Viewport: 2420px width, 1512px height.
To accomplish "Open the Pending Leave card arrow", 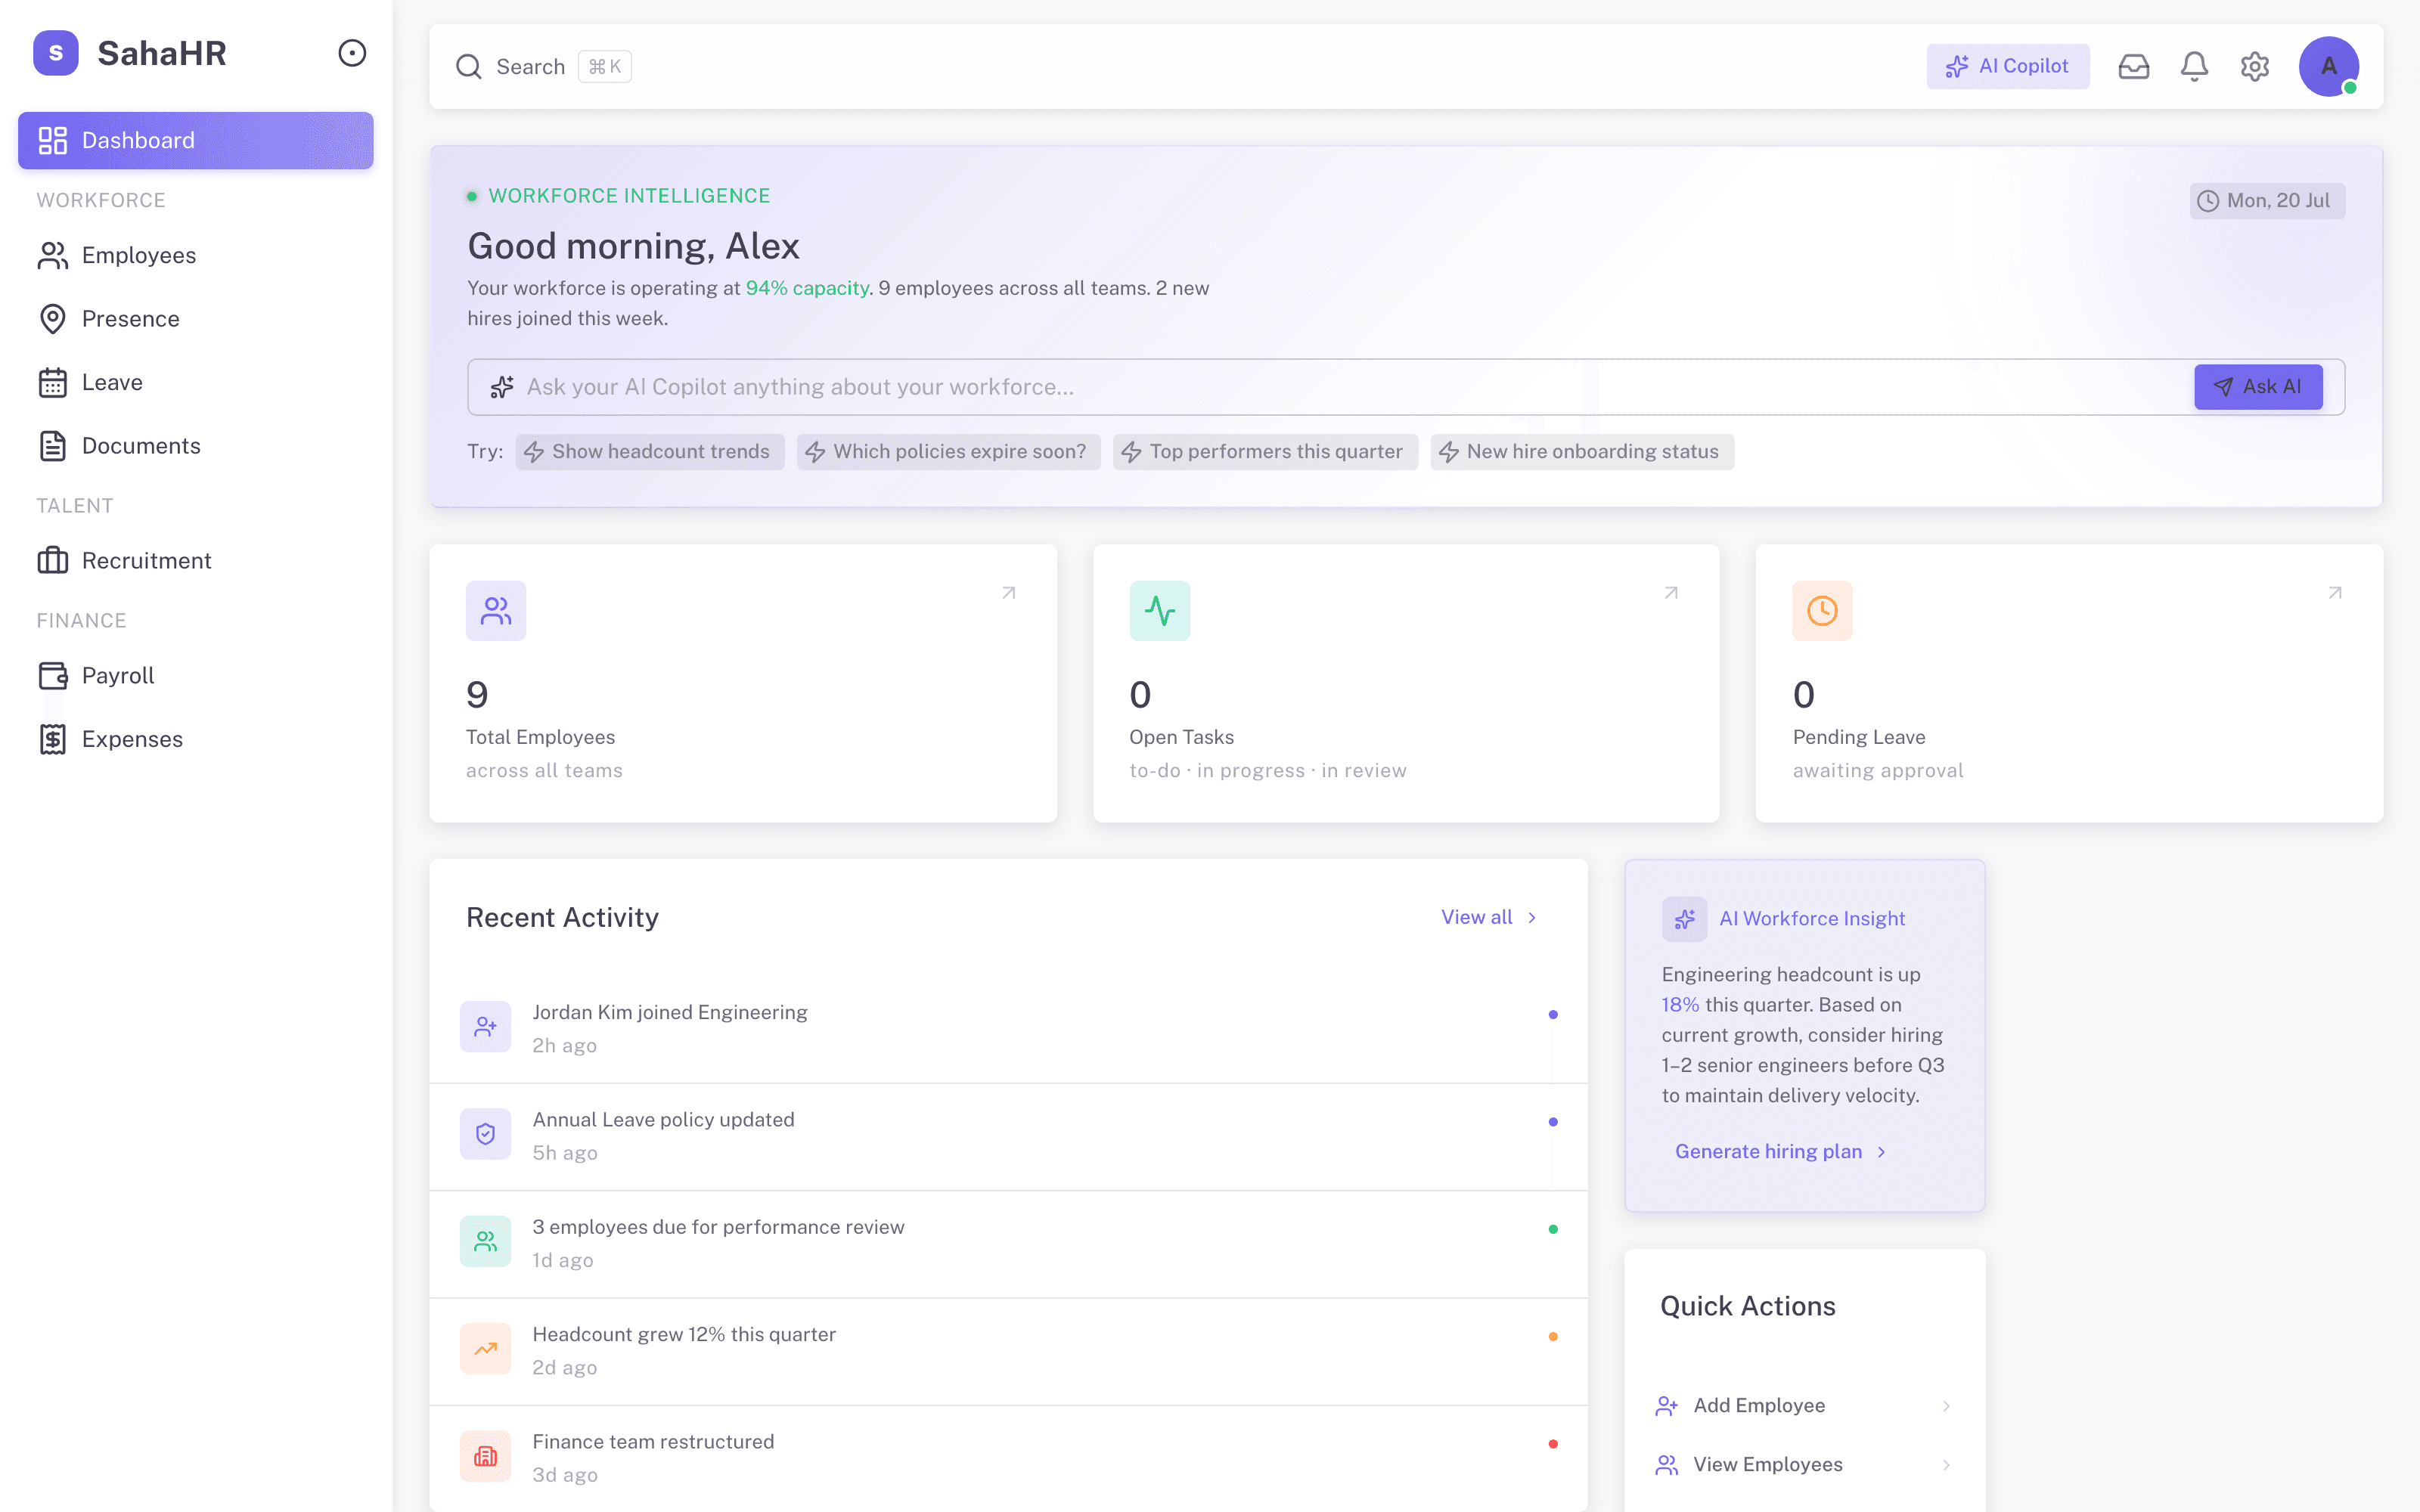I will (2335, 593).
